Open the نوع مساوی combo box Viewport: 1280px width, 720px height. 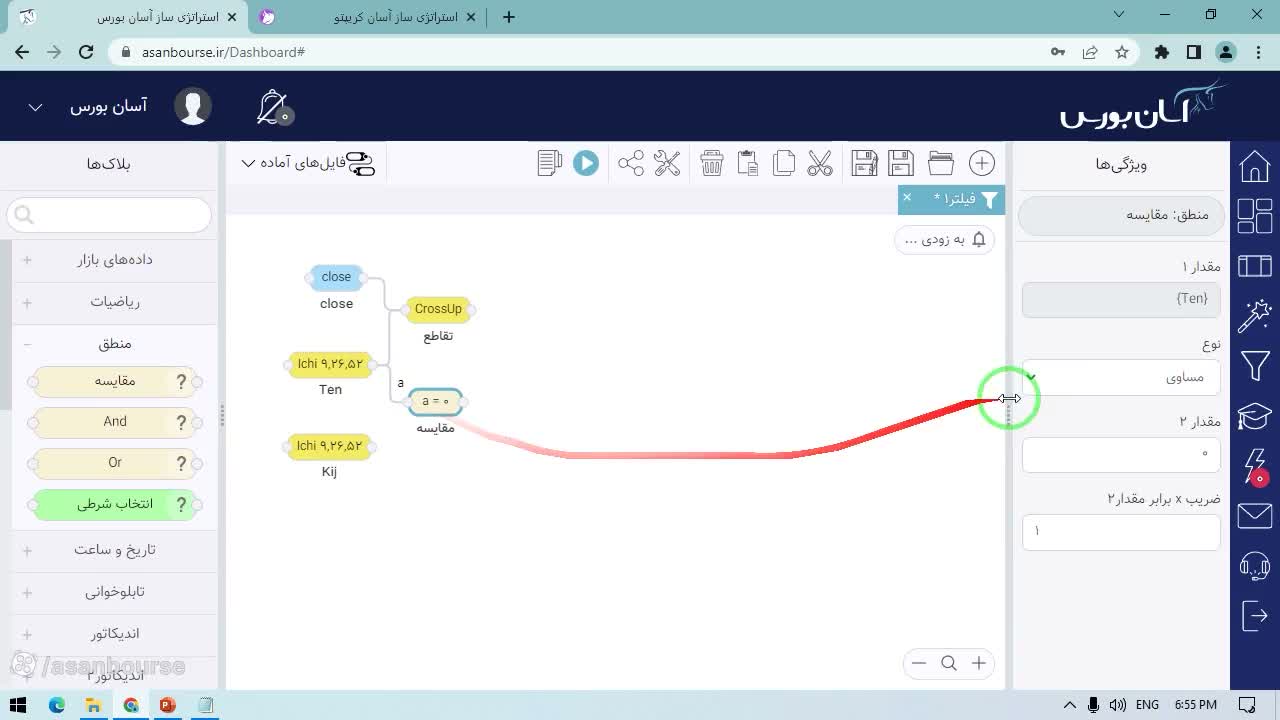pyautogui.click(x=1121, y=377)
